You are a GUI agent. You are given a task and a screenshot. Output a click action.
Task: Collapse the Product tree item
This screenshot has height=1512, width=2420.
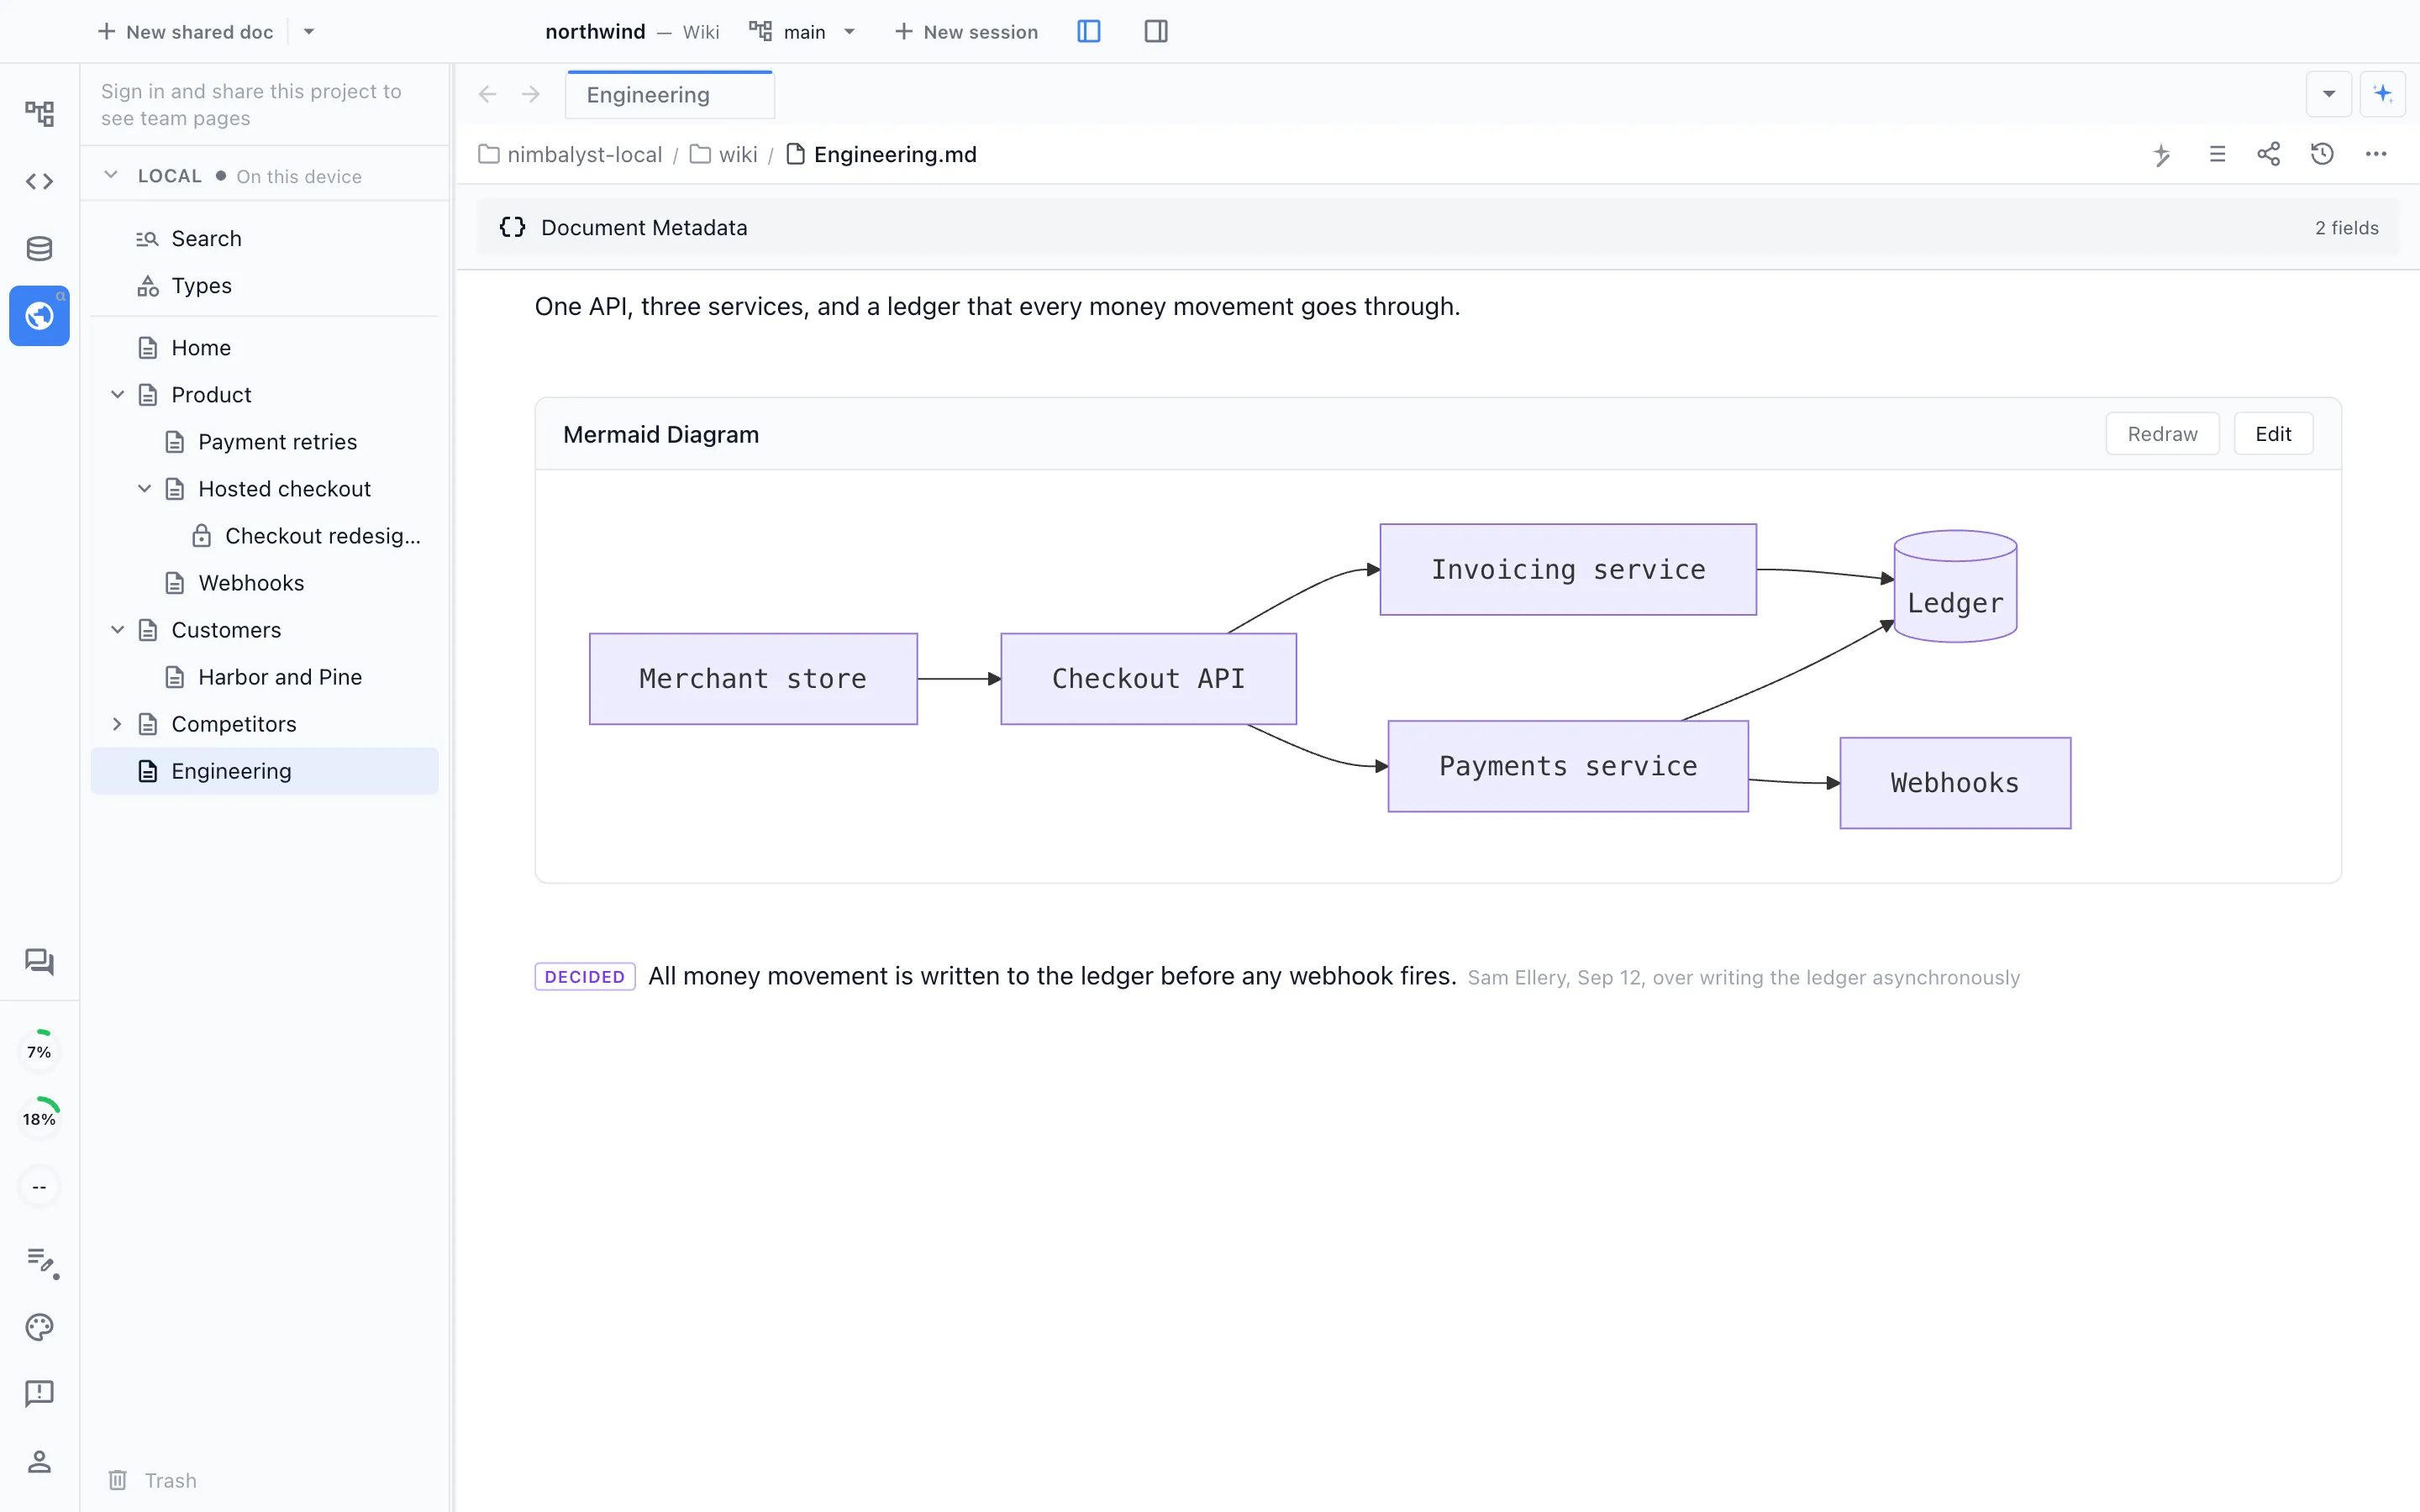point(117,395)
